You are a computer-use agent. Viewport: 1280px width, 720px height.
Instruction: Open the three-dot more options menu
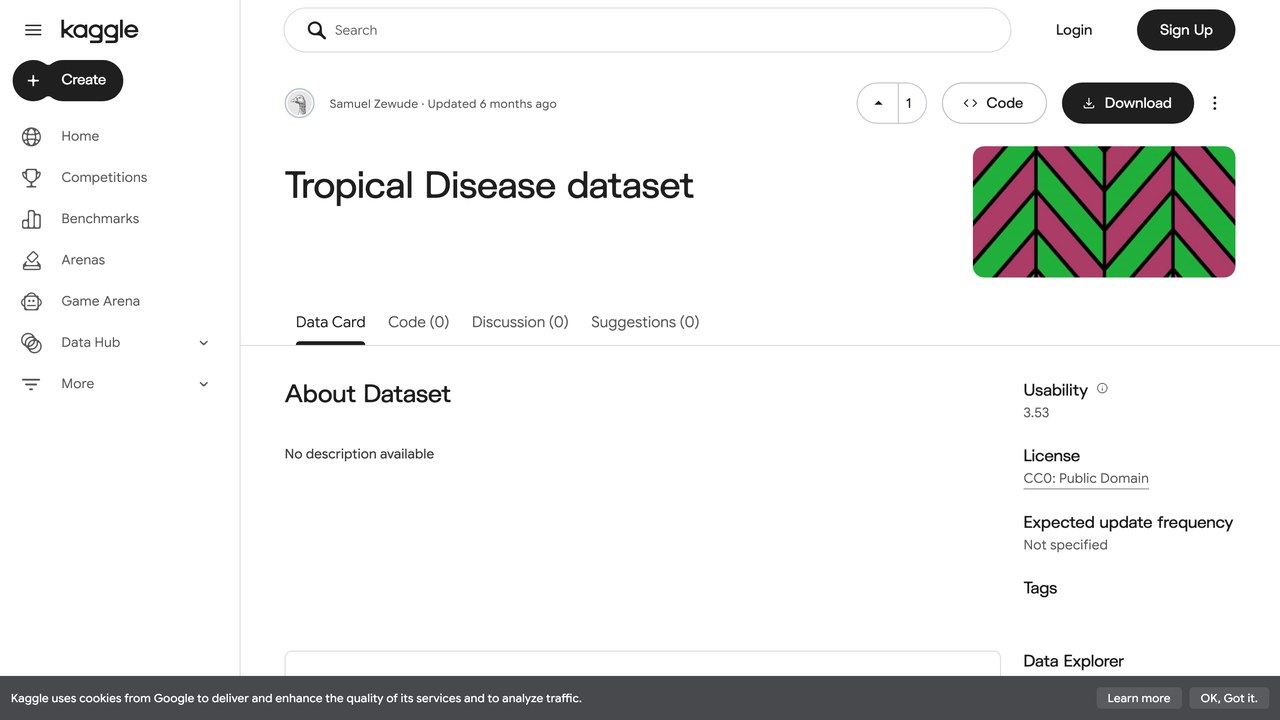tap(1215, 103)
